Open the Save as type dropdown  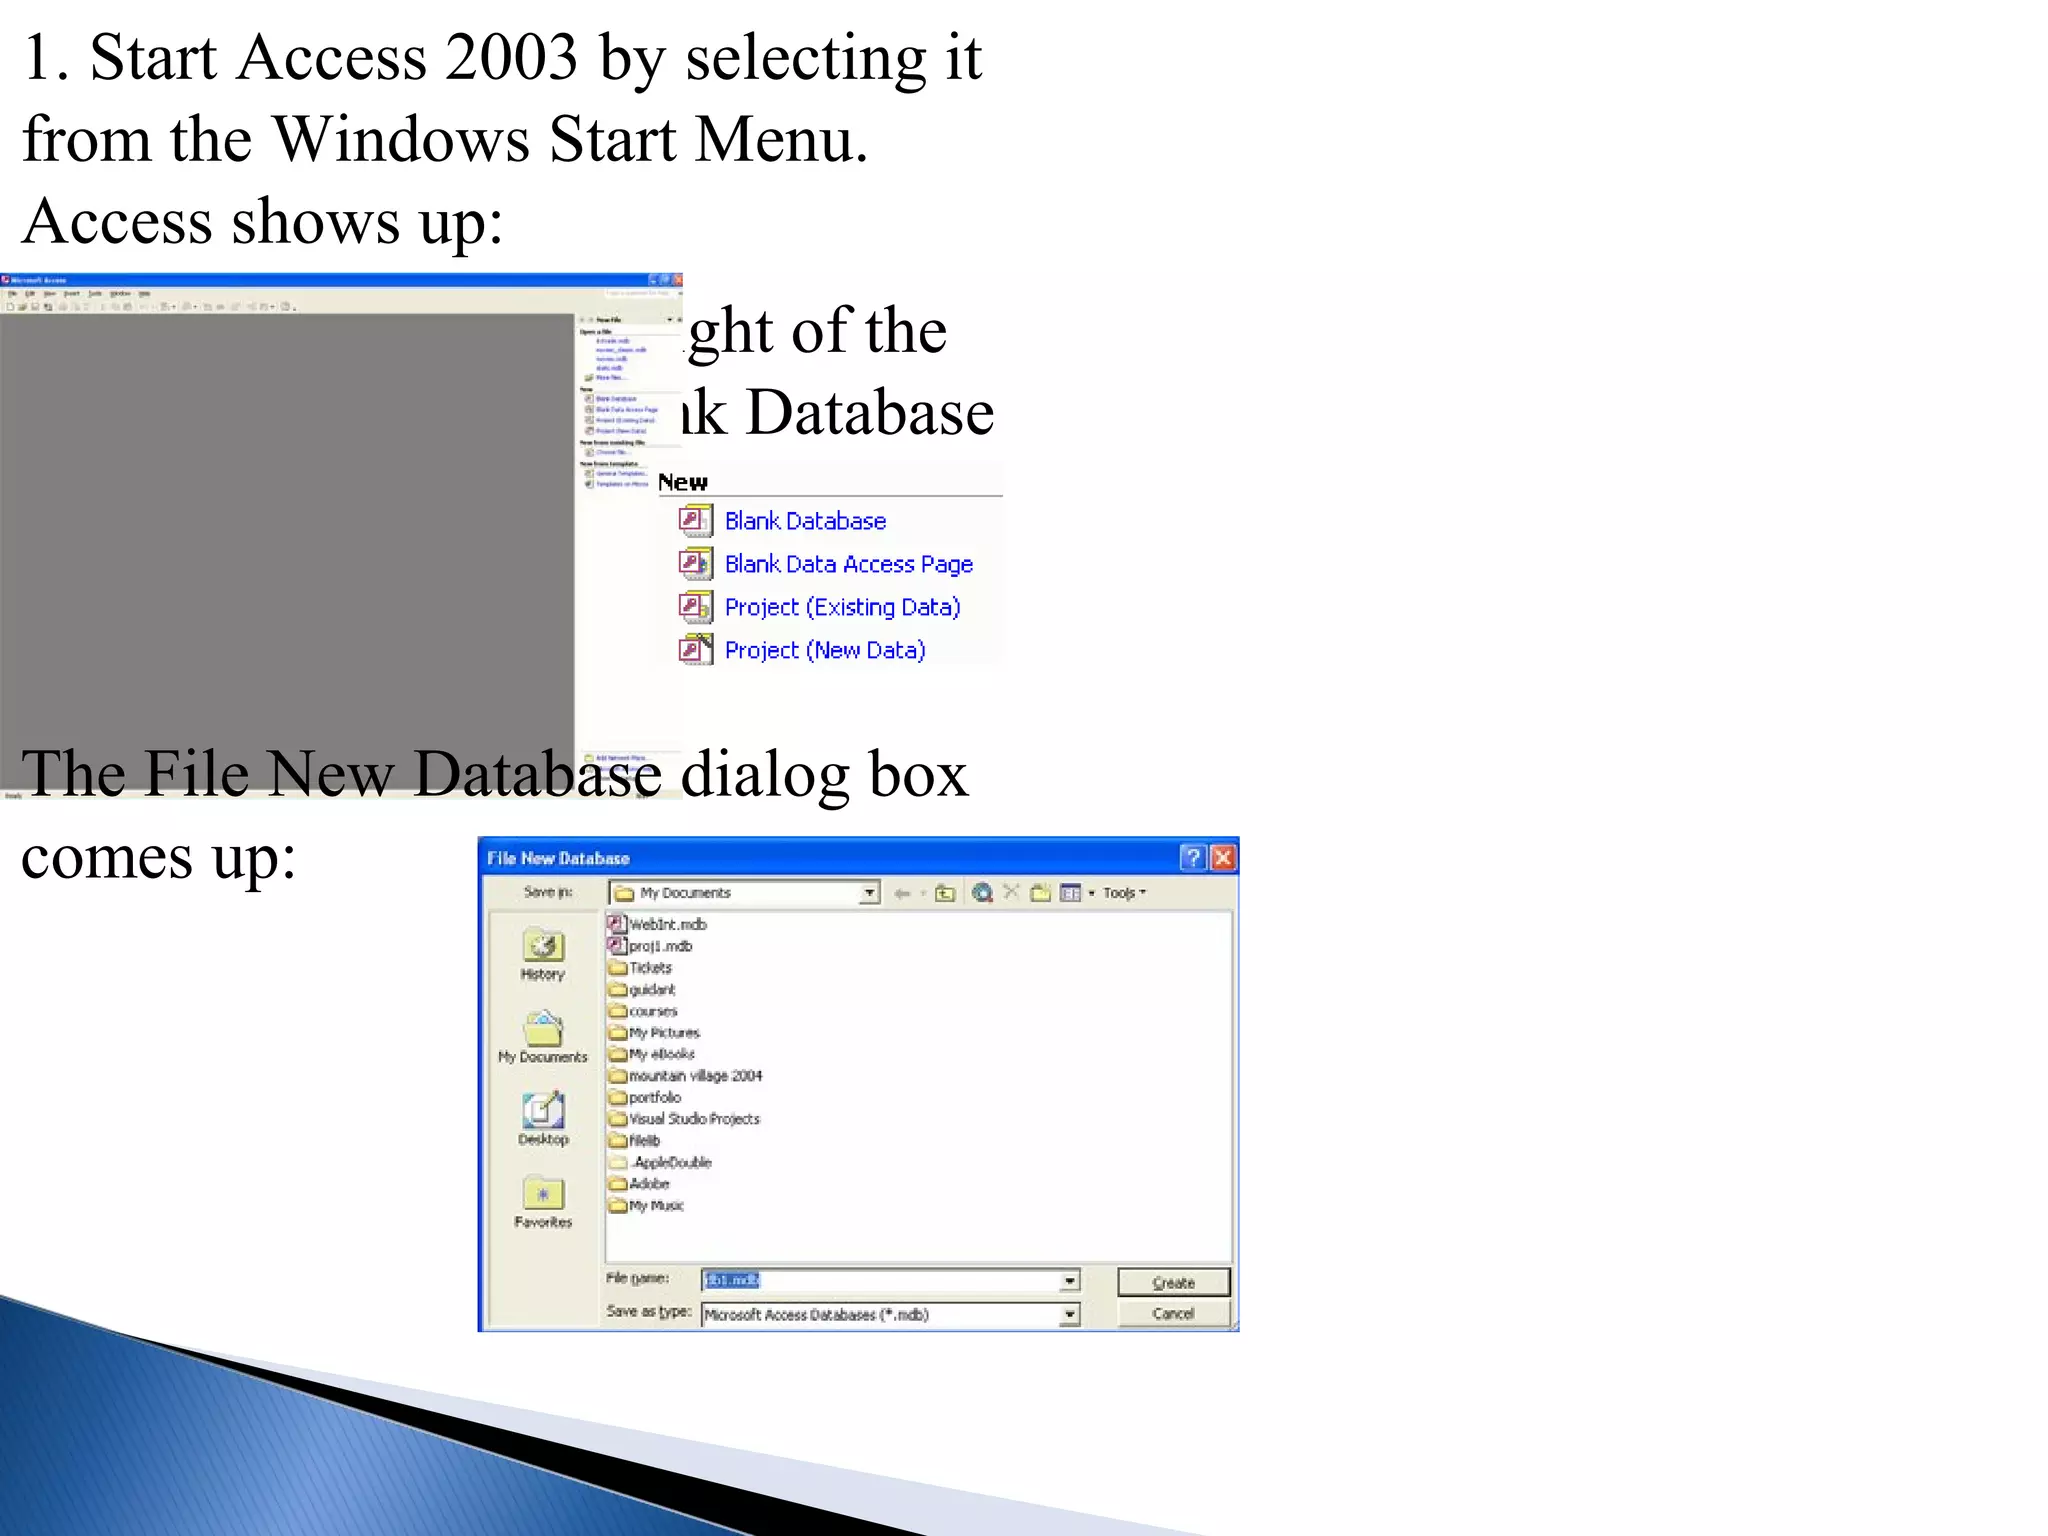click(x=1069, y=1315)
